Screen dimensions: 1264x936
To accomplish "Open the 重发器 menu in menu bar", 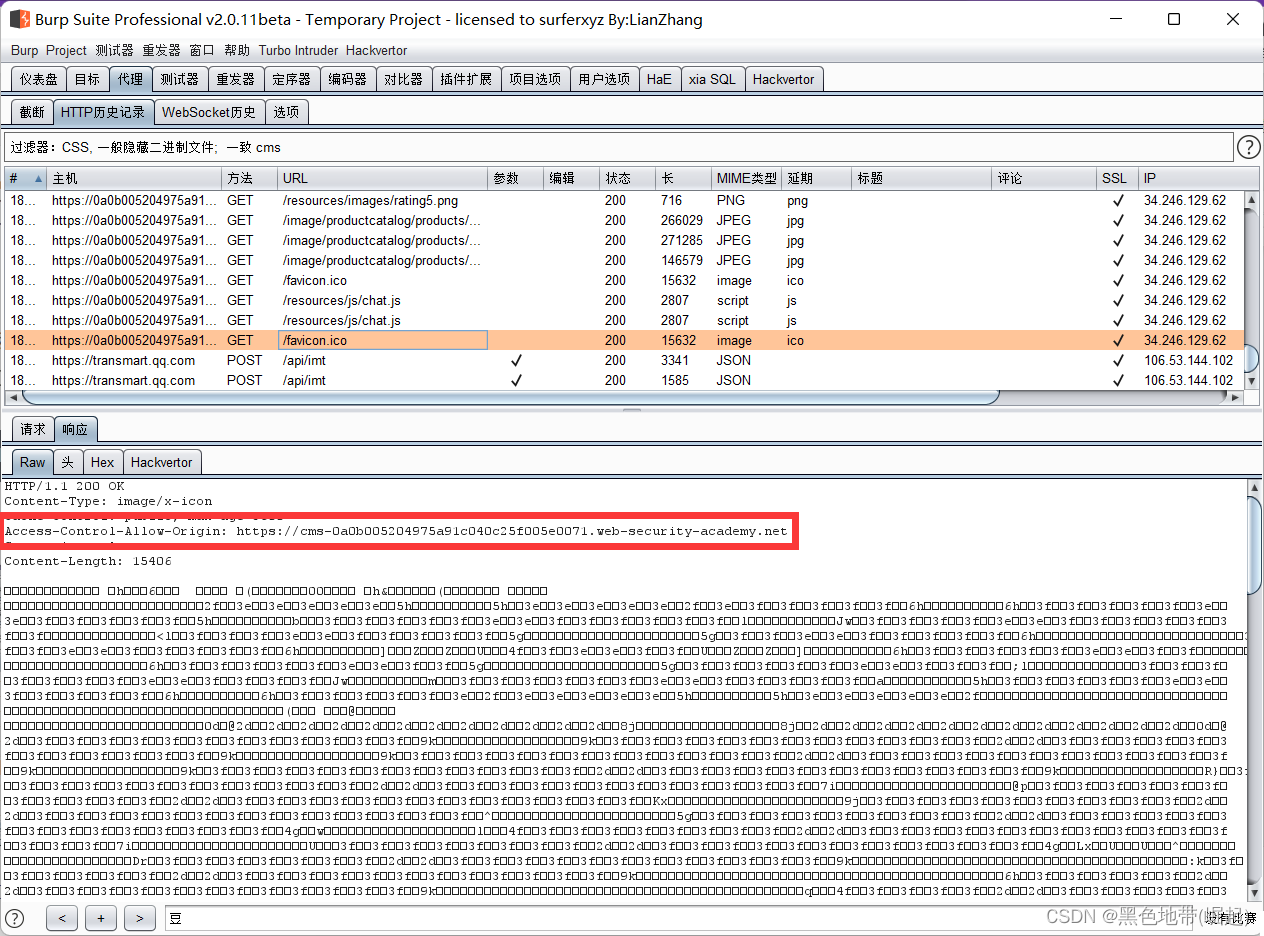I will point(161,50).
